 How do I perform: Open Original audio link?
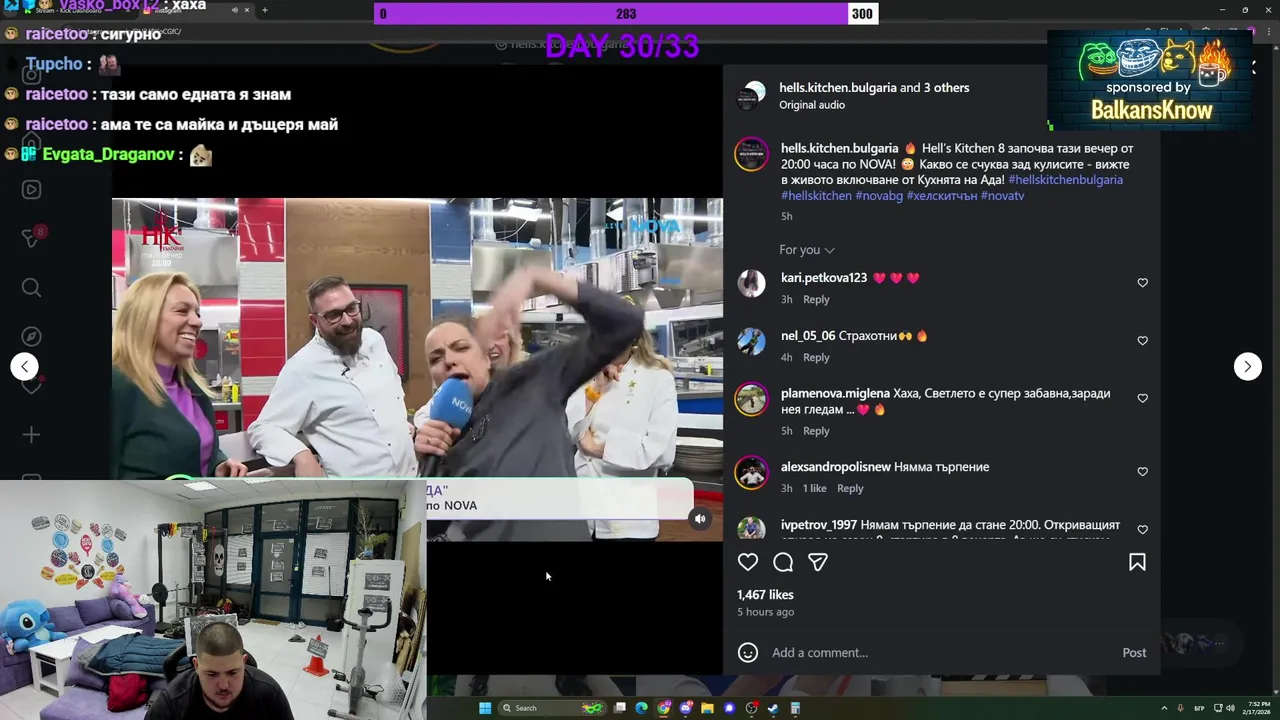click(812, 105)
